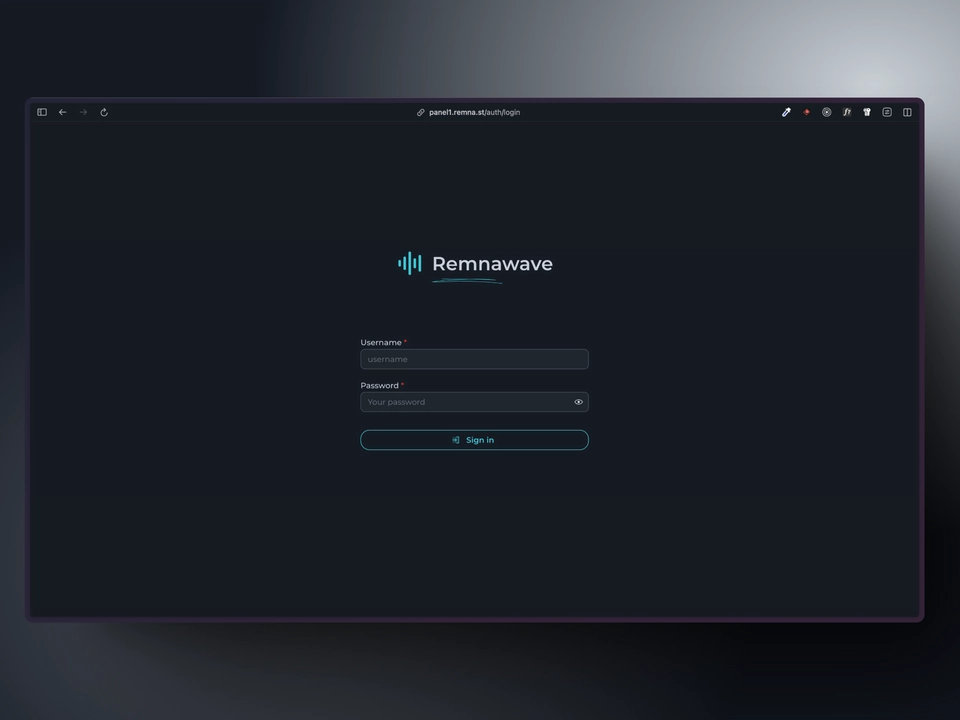
Task: Click the username input field
Action: coord(474,359)
